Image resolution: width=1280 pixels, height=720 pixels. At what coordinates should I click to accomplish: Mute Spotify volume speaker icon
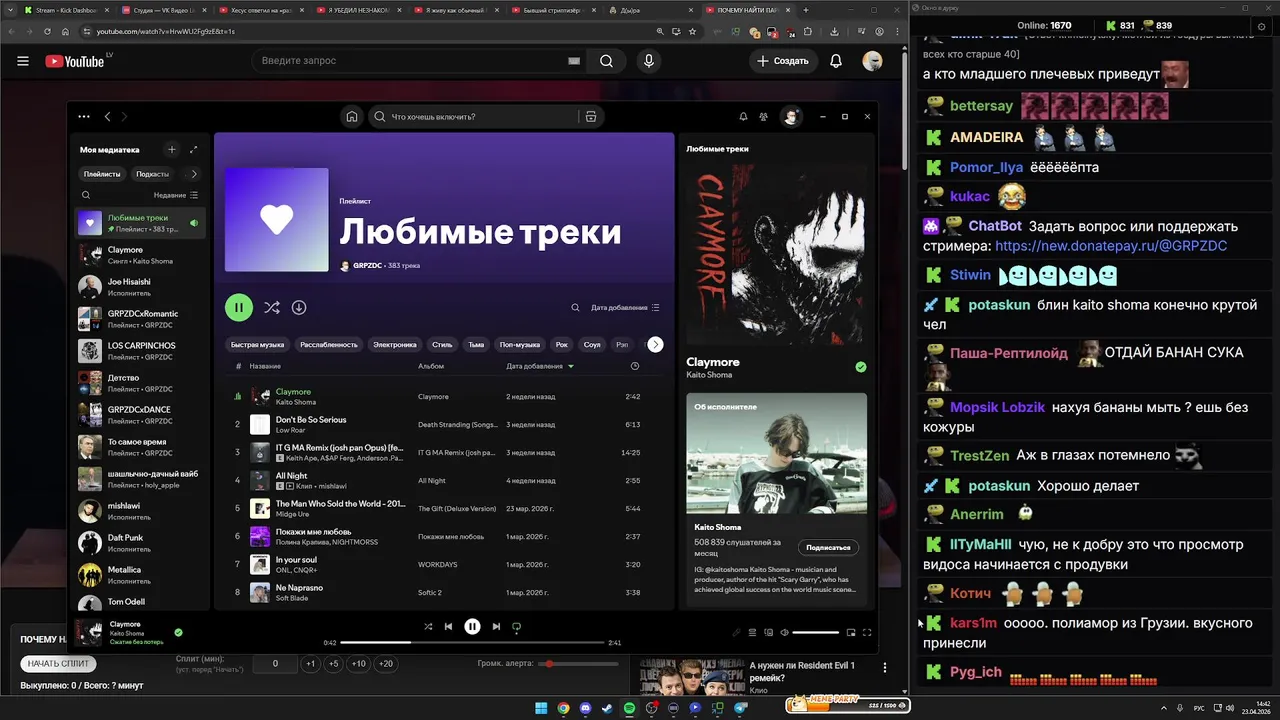(x=784, y=632)
